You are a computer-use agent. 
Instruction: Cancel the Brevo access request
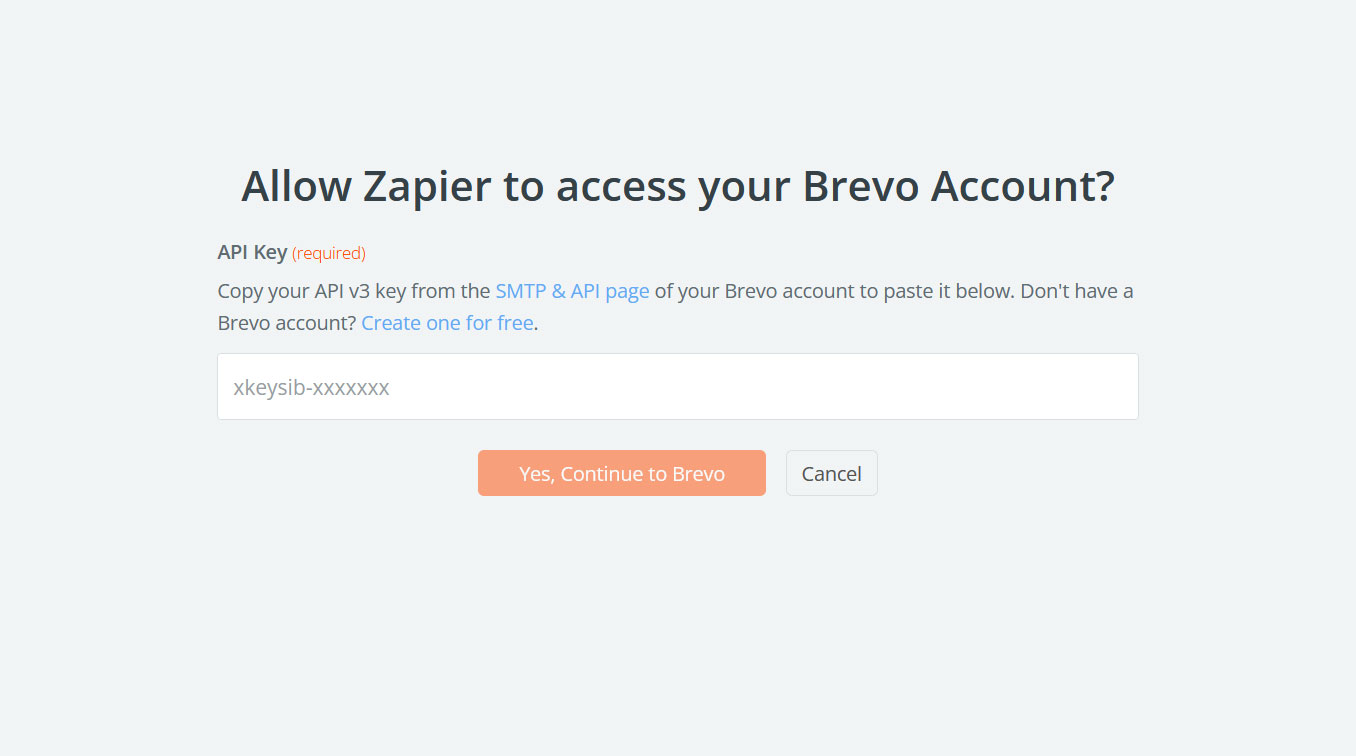[831, 473]
